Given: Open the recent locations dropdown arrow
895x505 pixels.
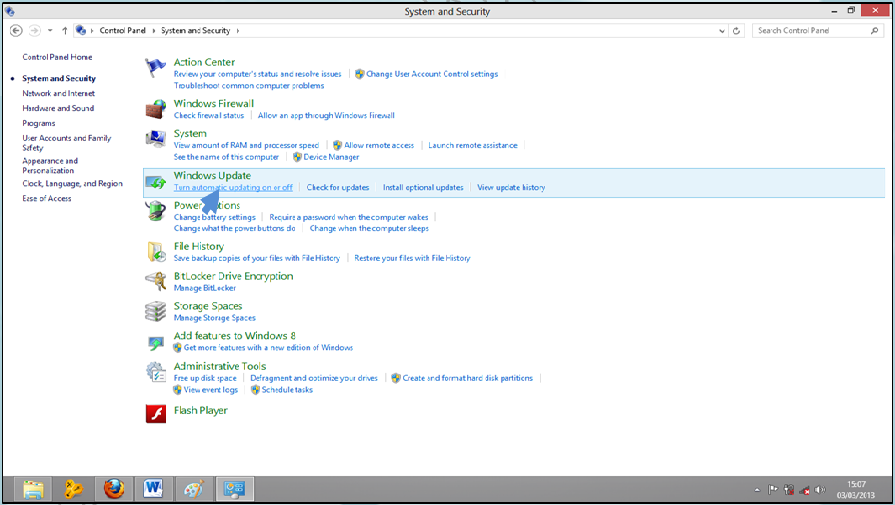Looking at the screenshot, I should 50,31.
